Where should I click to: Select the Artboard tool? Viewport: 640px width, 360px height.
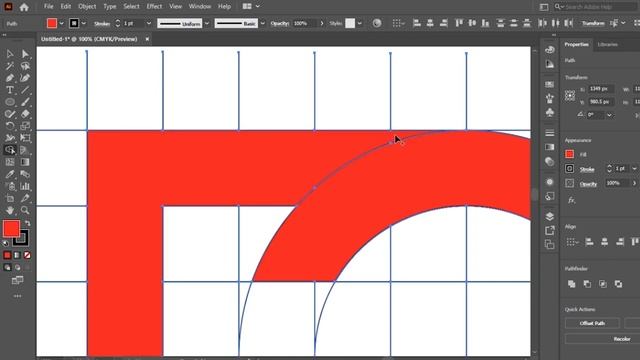10,198
